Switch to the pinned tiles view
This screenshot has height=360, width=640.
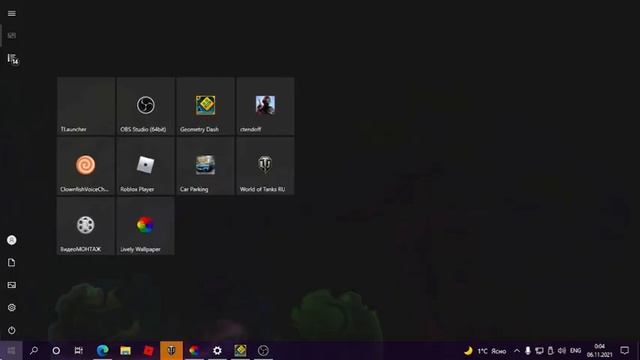pos(11,36)
